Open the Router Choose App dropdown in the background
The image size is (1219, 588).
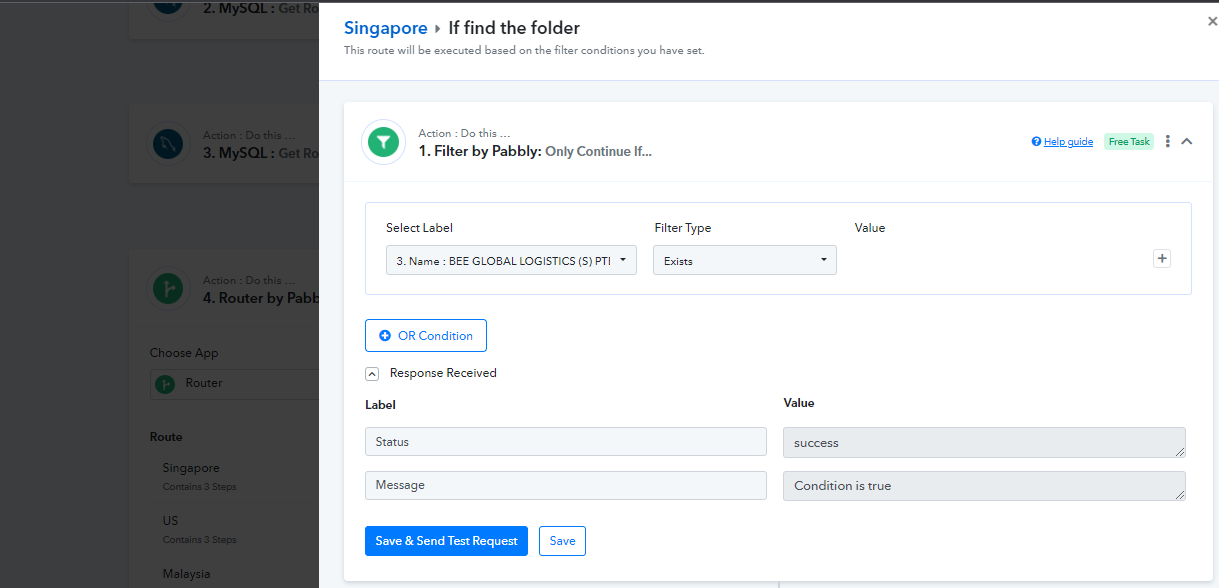point(235,383)
